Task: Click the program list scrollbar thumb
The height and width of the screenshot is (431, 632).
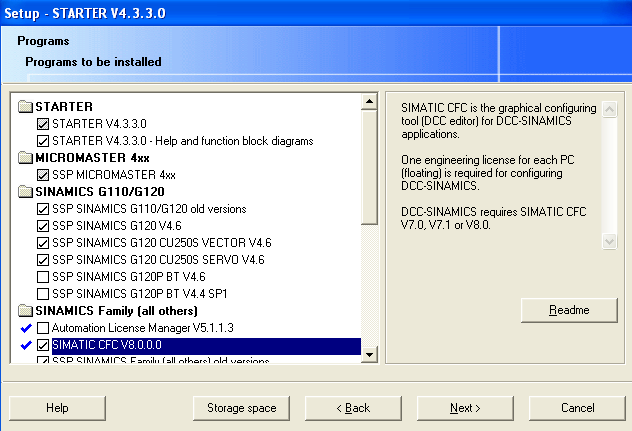Action: 369,167
